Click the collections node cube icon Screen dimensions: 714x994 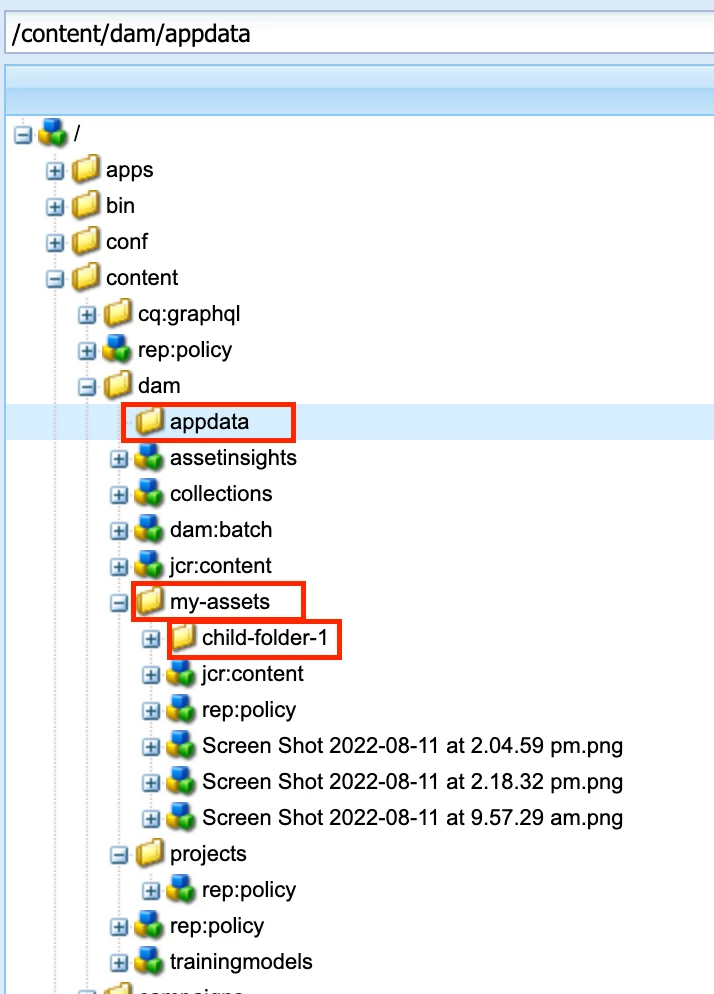pos(150,493)
